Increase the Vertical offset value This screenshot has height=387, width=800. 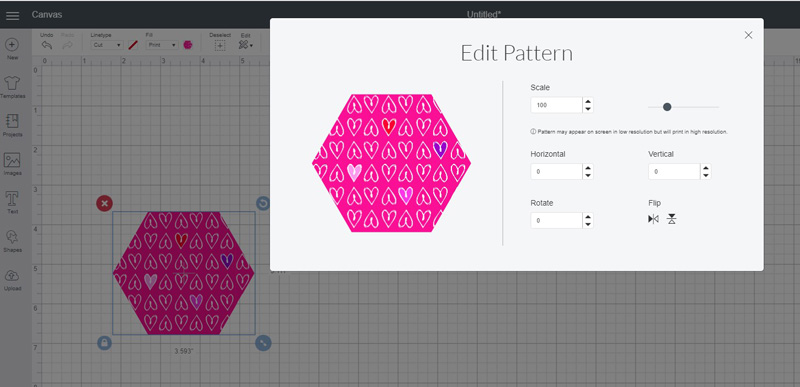tap(706, 168)
